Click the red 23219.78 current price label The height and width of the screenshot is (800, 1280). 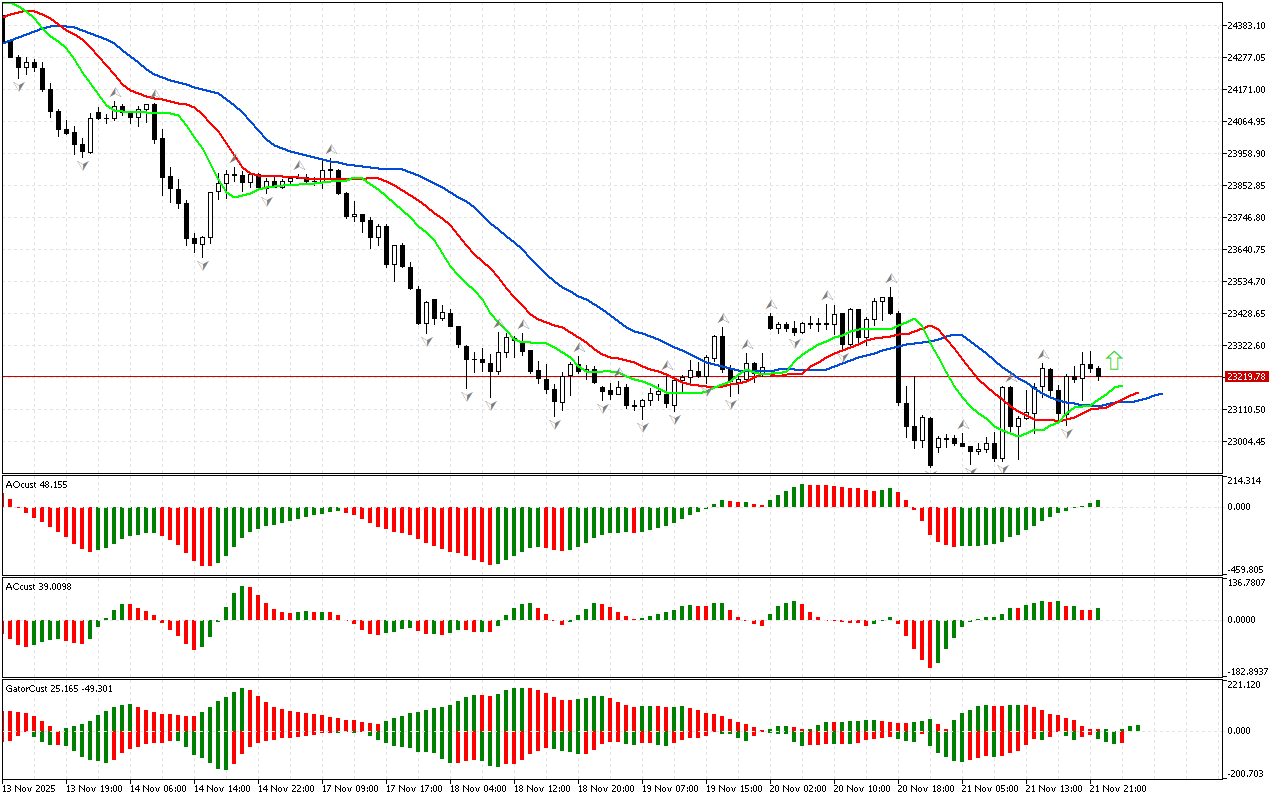tap(1246, 377)
